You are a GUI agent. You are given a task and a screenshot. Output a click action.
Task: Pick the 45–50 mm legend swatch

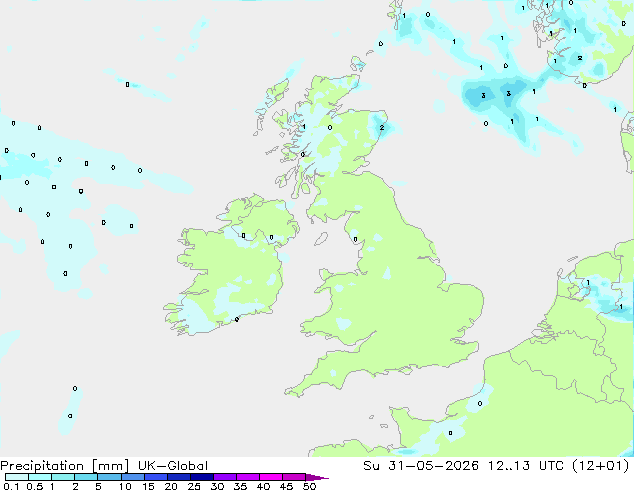294,477
